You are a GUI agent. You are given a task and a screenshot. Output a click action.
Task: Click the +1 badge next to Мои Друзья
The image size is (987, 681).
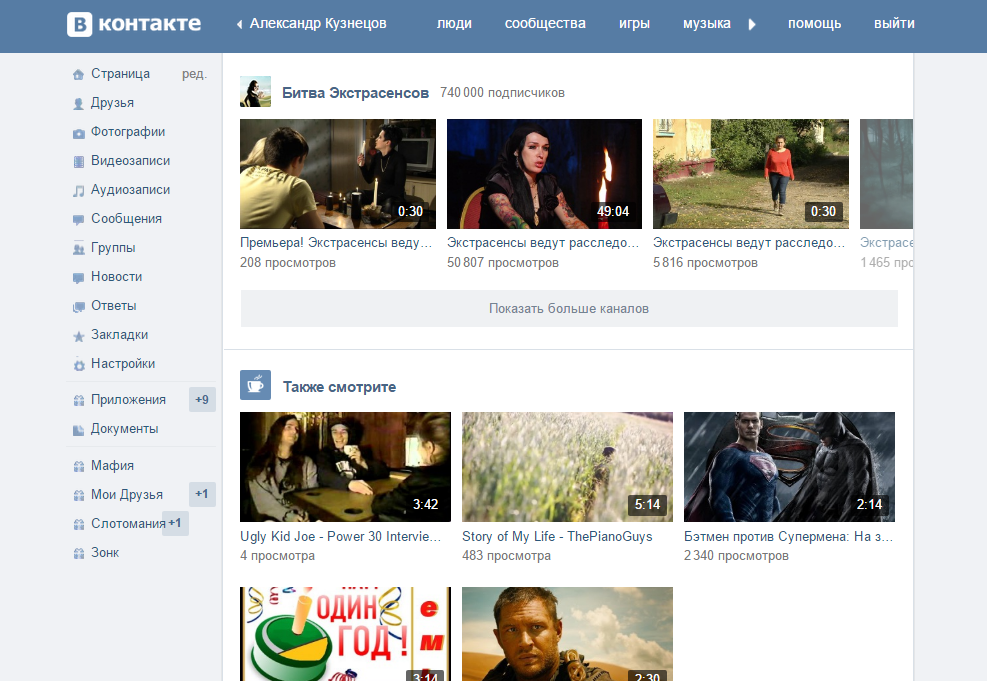(202, 494)
